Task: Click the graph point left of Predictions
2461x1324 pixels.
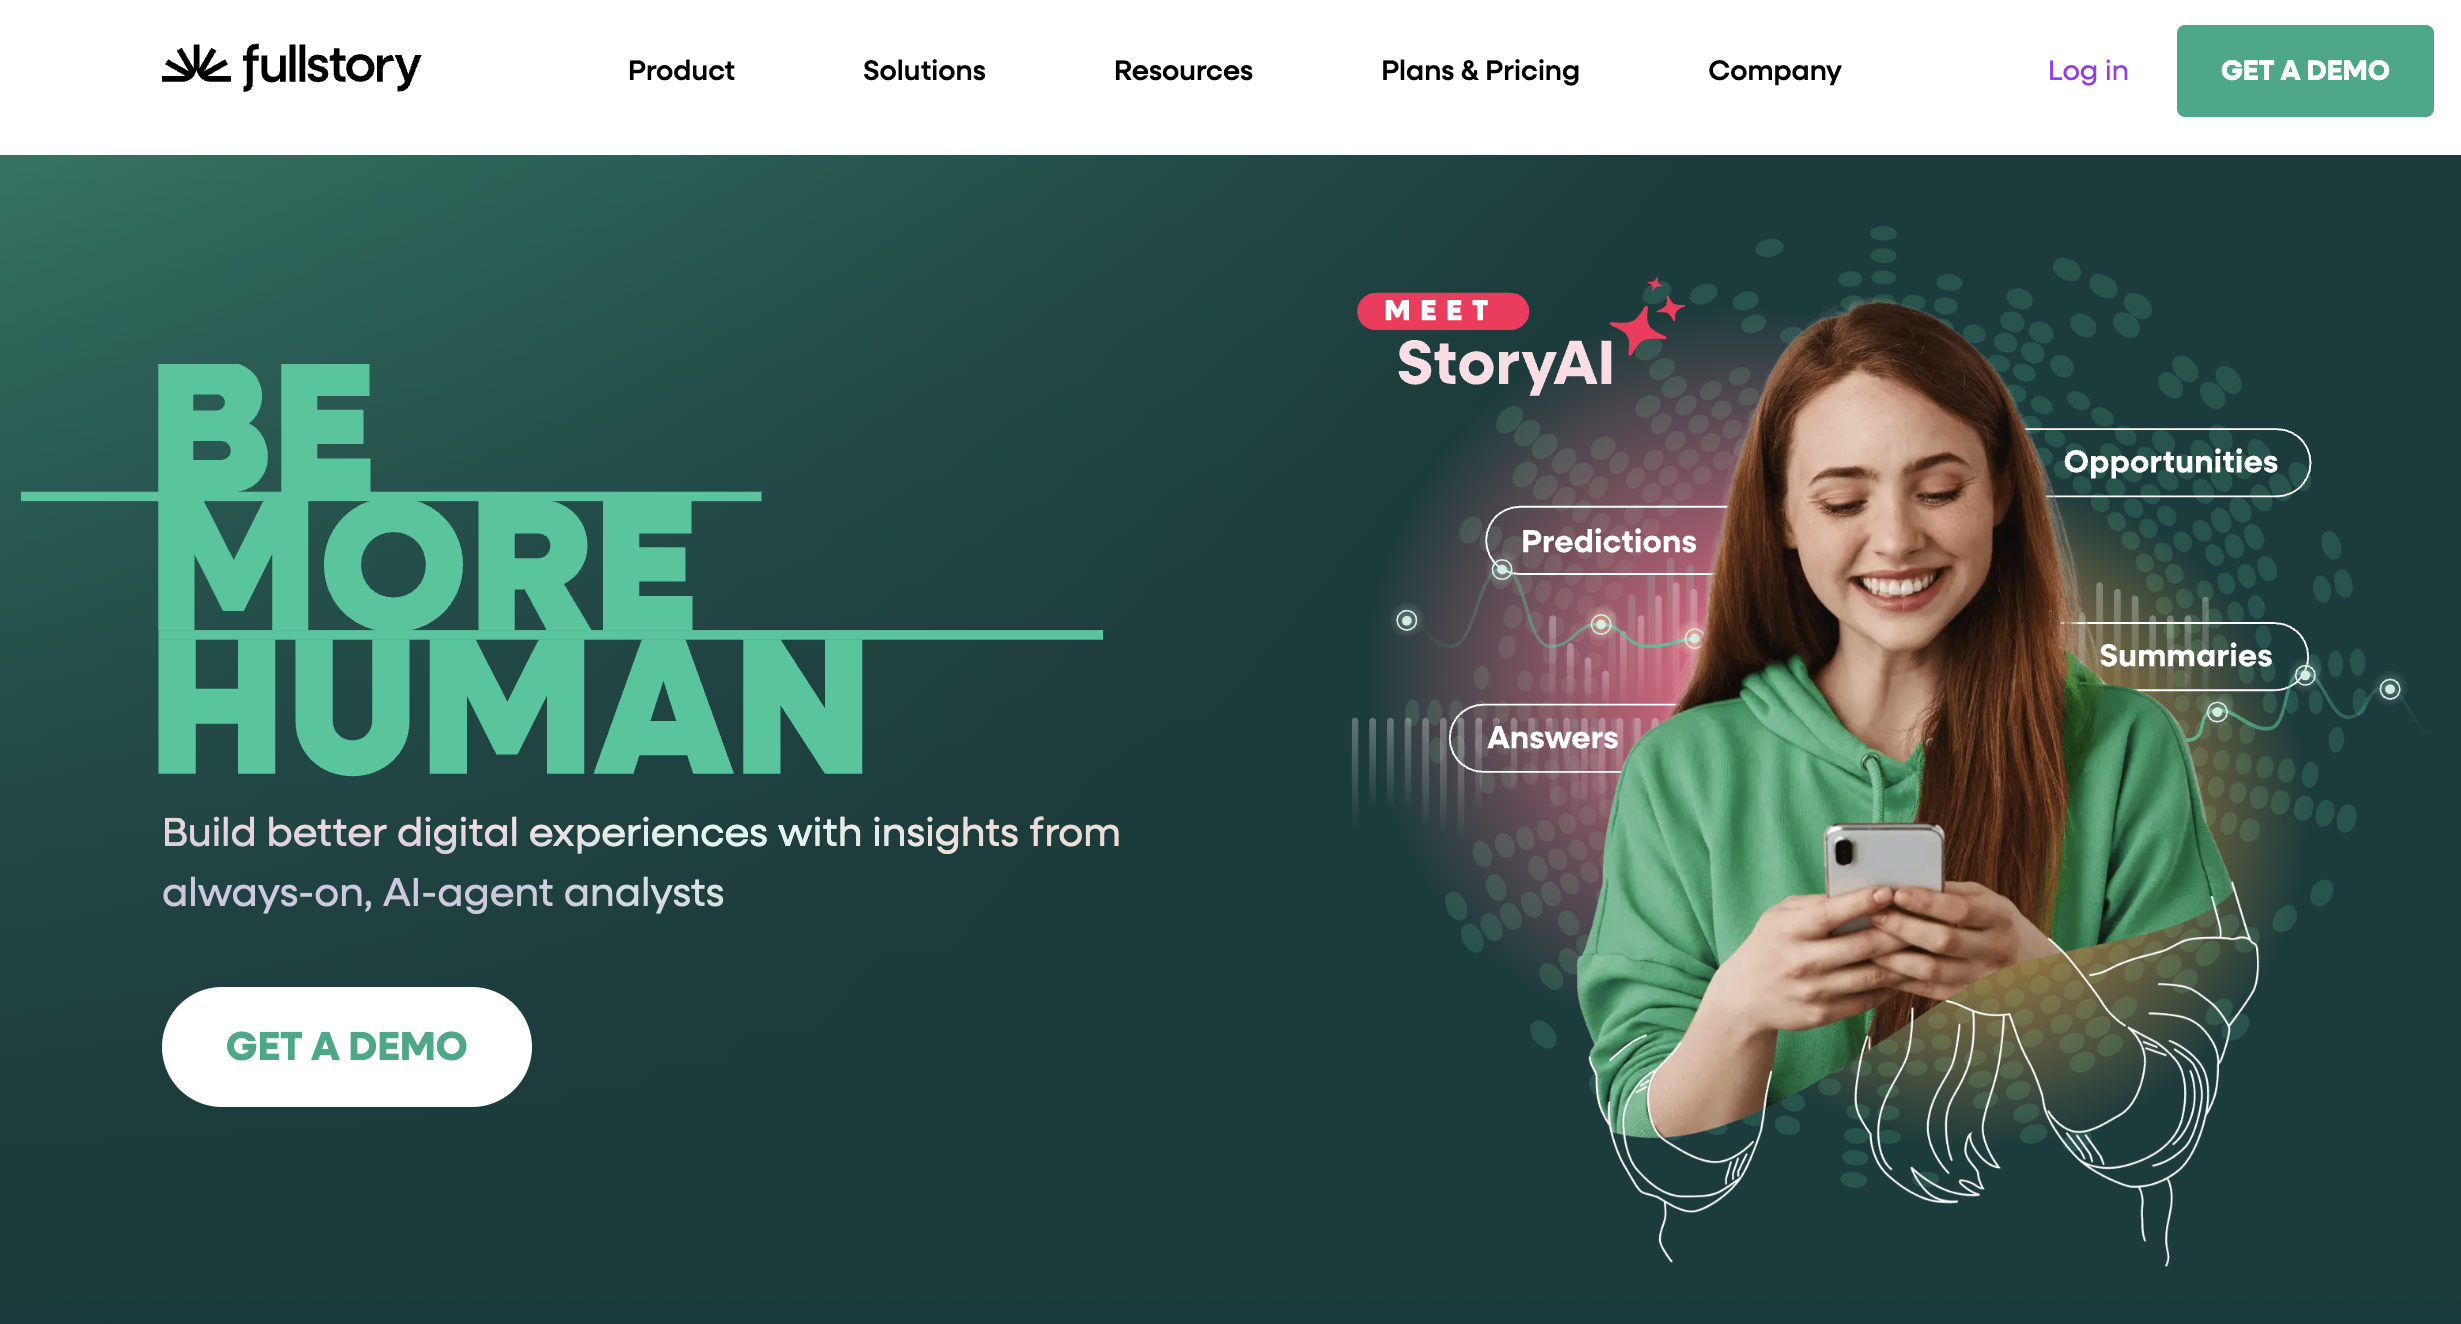Action: pyautogui.click(x=1406, y=621)
